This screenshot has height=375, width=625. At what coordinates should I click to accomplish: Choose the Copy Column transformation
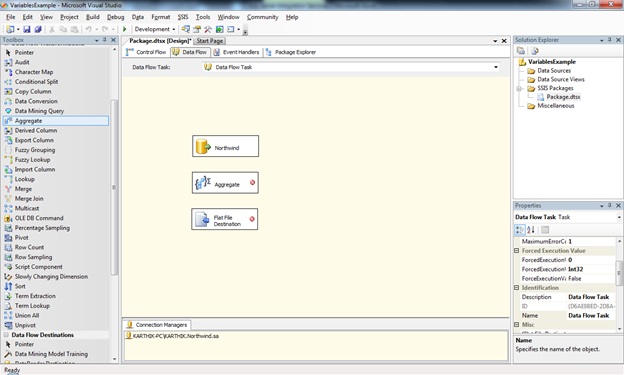[x=33, y=91]
